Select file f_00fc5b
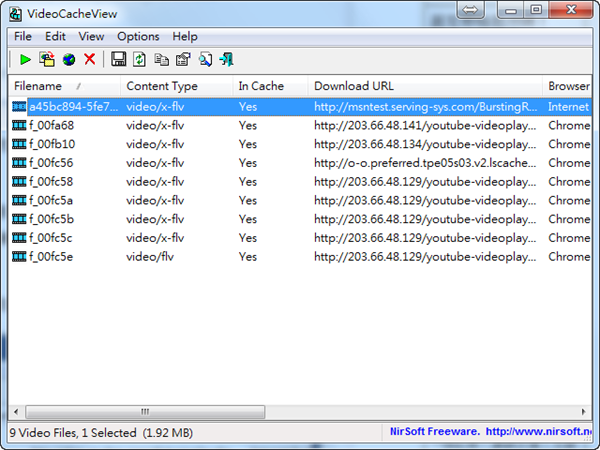Viewport: 600px width, 450px height. [x=51, y=219]
